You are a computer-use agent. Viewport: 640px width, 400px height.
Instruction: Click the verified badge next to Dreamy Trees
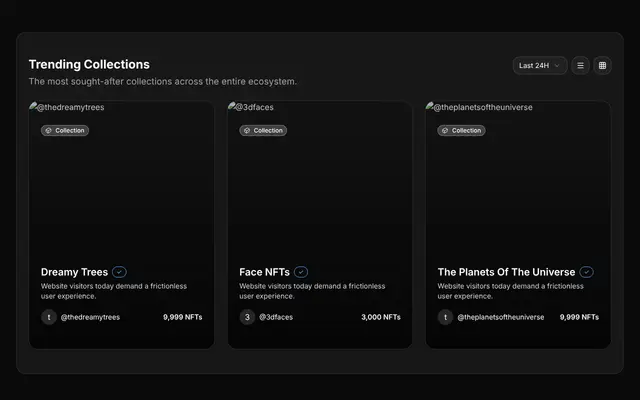click(119, 272)
